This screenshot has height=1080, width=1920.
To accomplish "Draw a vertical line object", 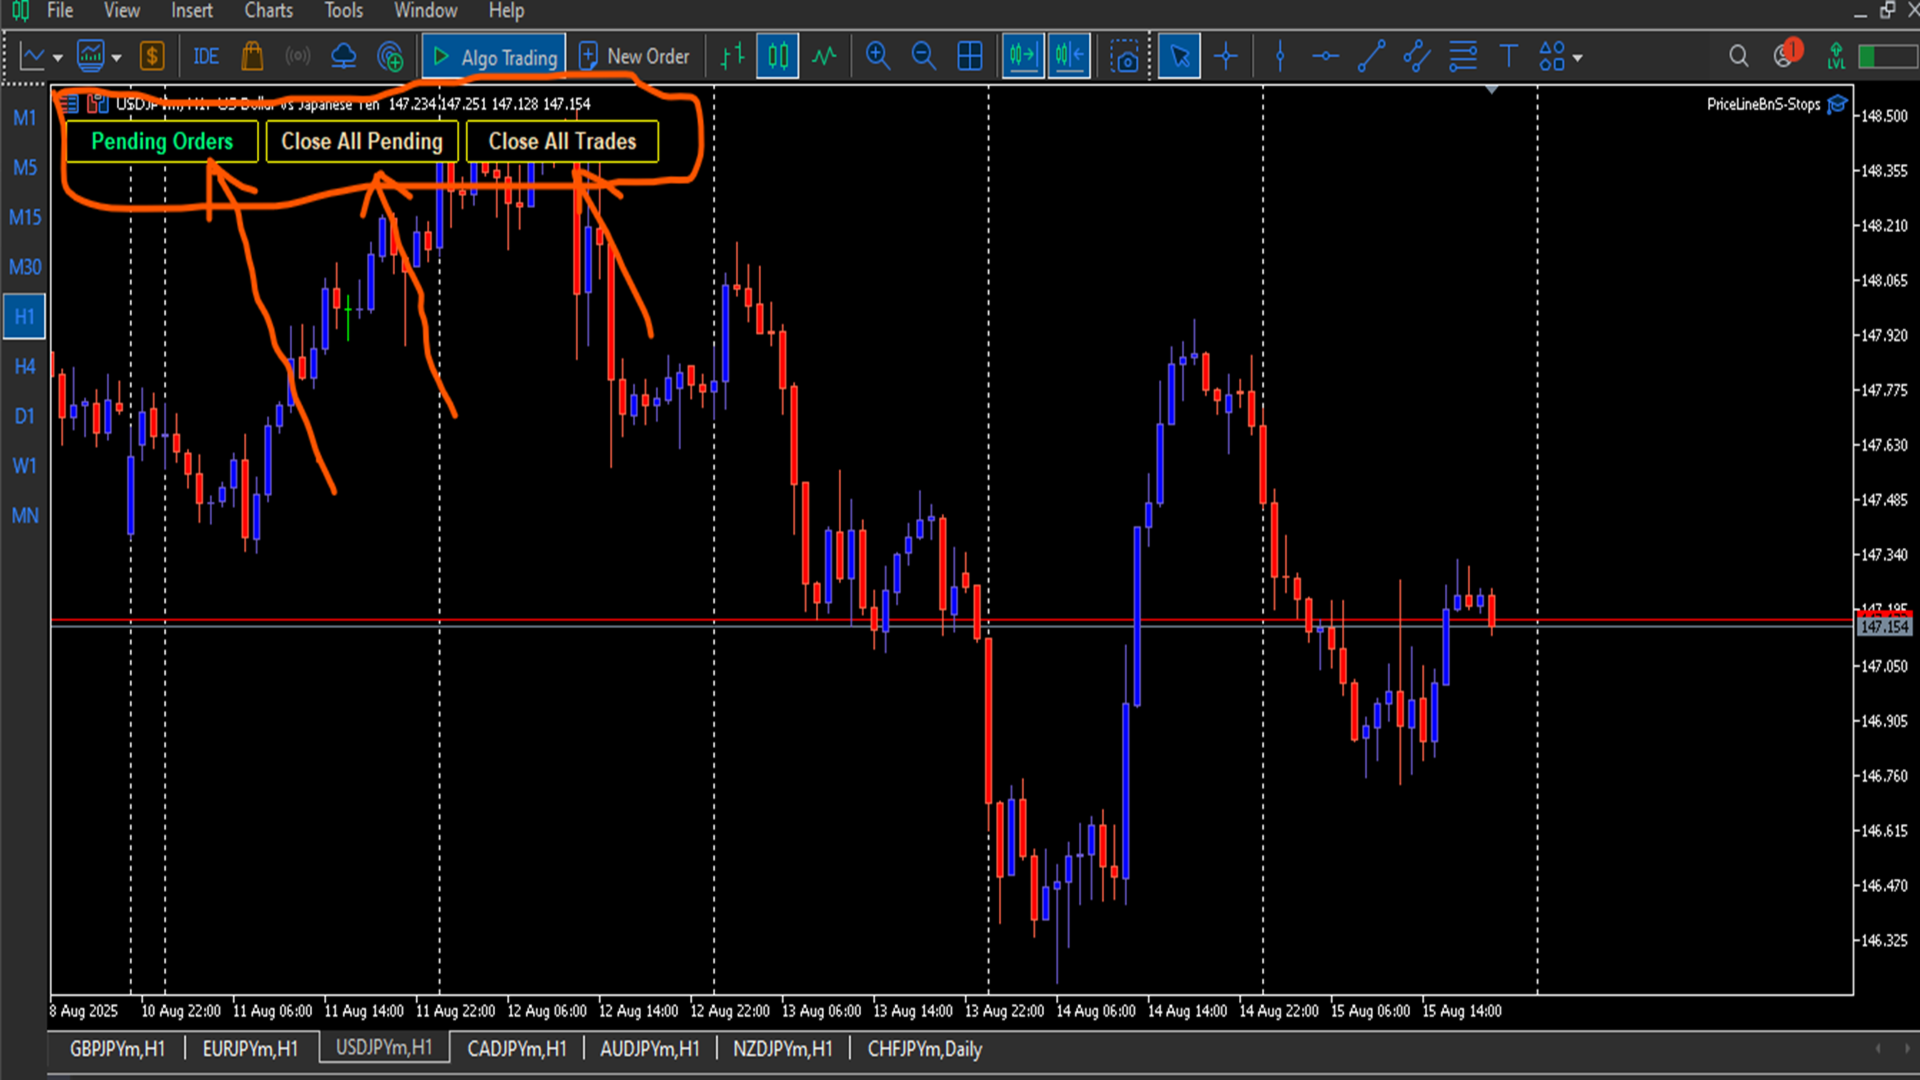I will (x=1280, y=57).
